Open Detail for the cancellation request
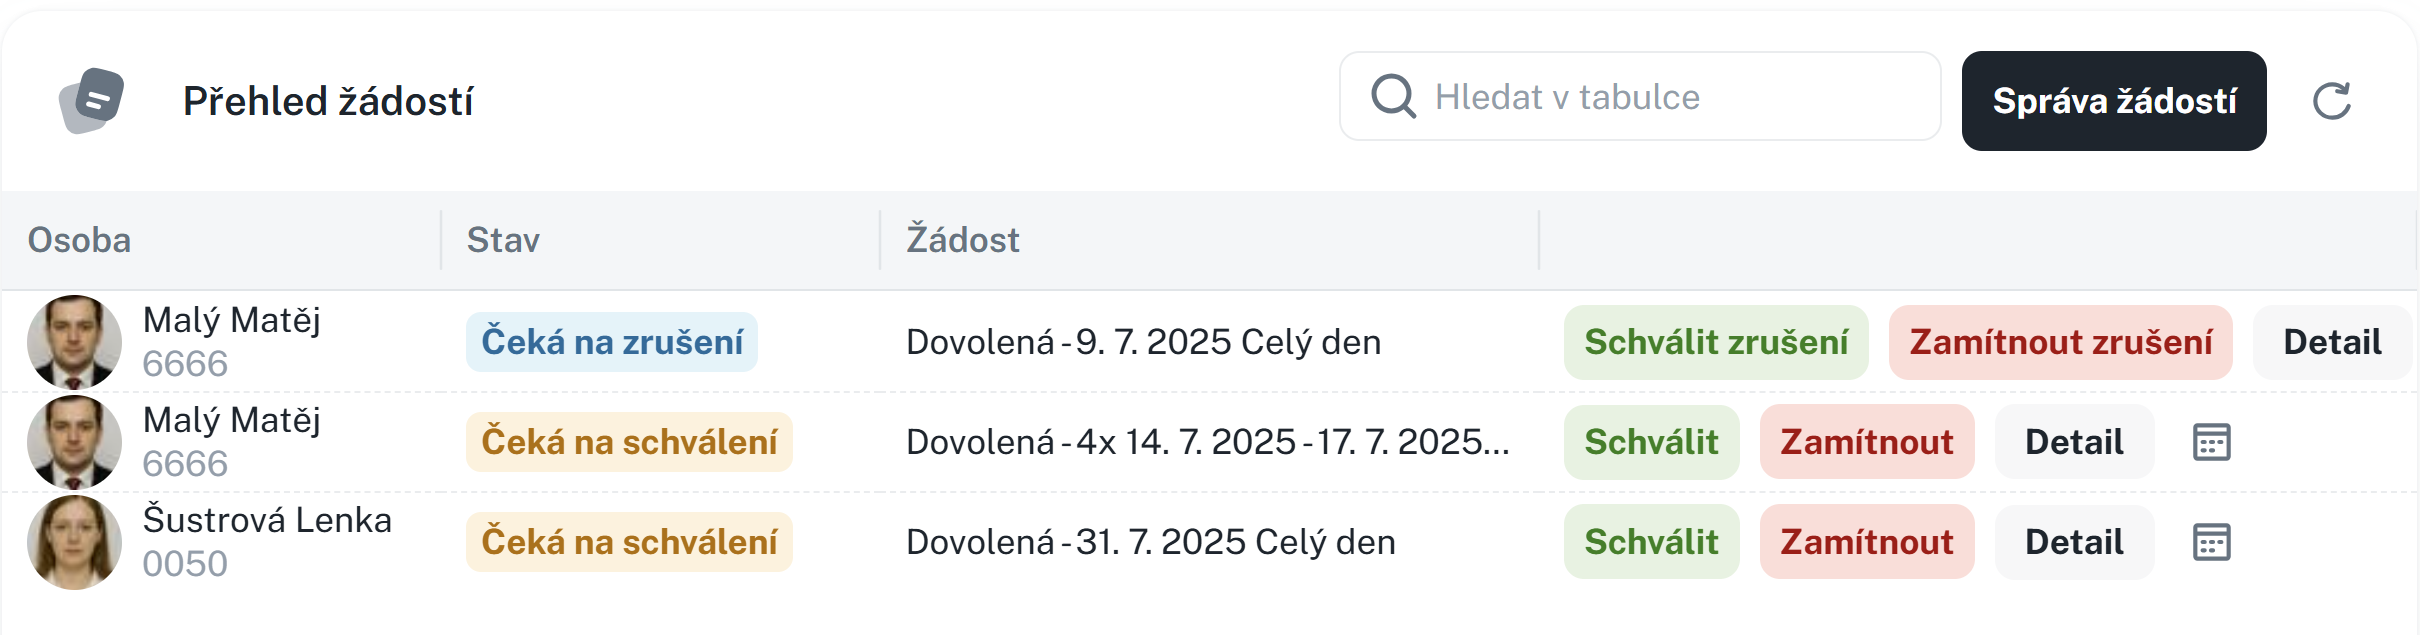 click(2331, 342)
